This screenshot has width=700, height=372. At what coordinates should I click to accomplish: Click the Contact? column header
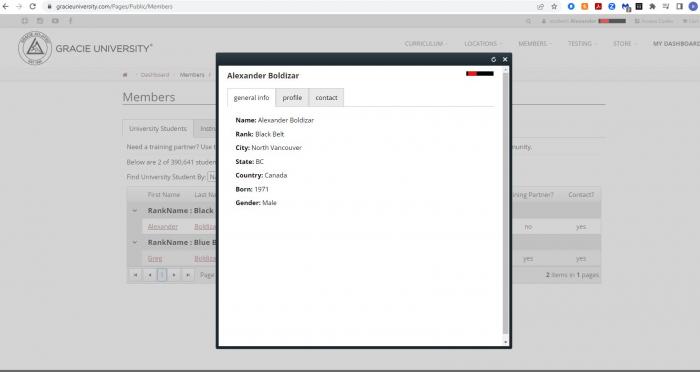[581, 195]
